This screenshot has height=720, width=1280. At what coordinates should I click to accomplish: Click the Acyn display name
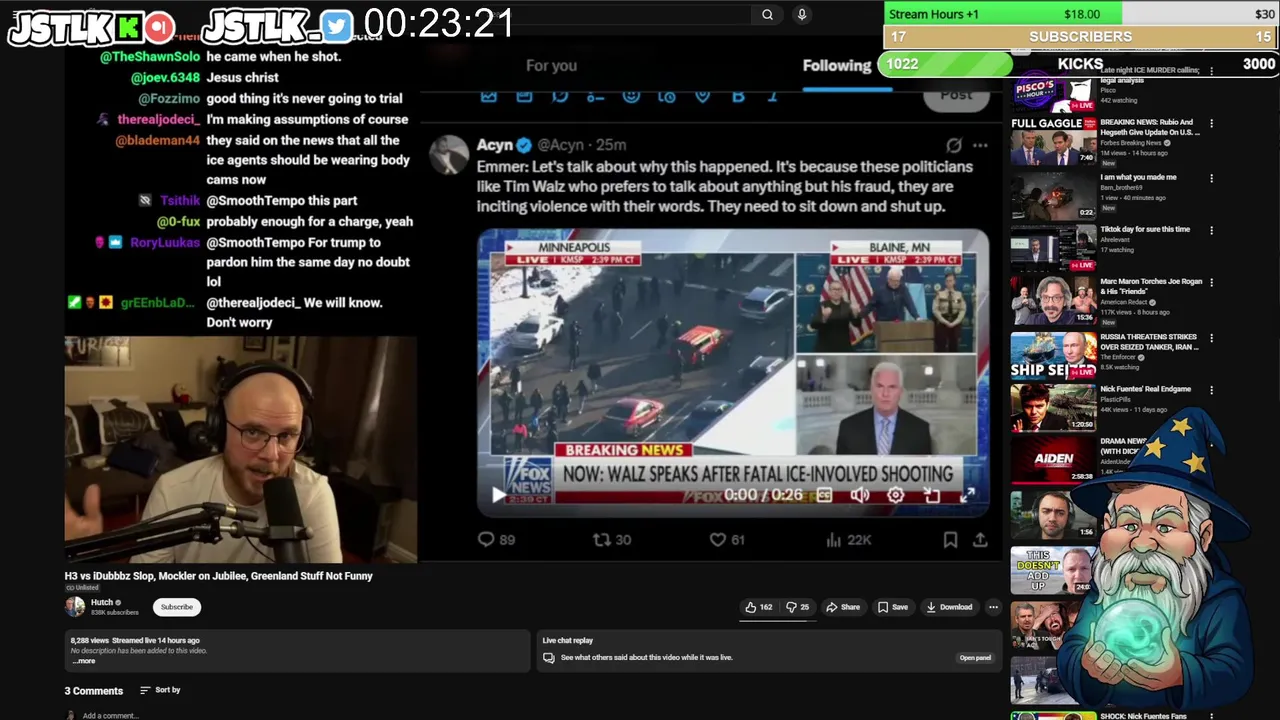click(494, 145)
